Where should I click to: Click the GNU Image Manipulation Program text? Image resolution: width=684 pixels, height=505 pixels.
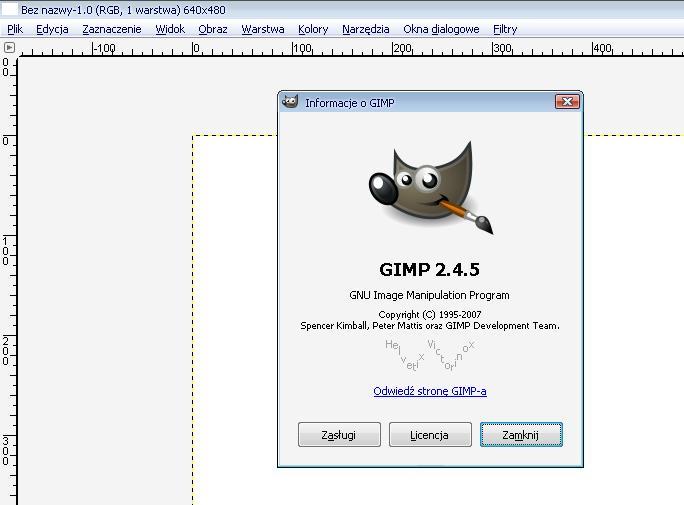tap(429, 295)
